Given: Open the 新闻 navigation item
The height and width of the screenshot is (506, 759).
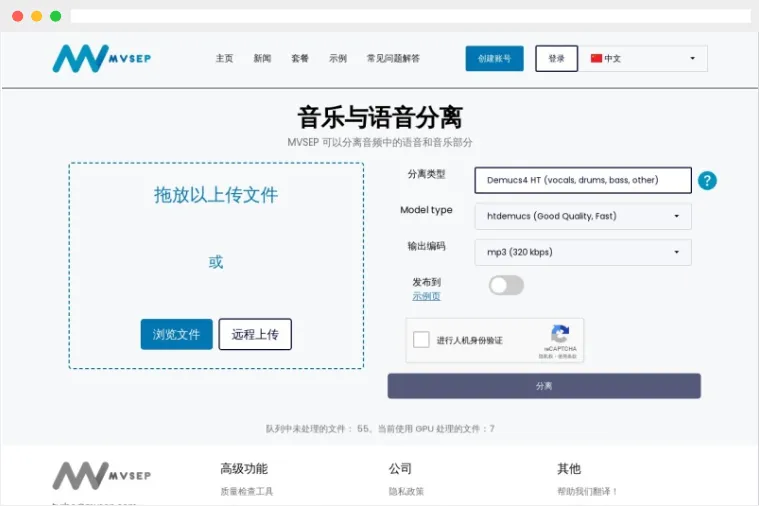Looking at the screenshot, I should pos(262,59).
